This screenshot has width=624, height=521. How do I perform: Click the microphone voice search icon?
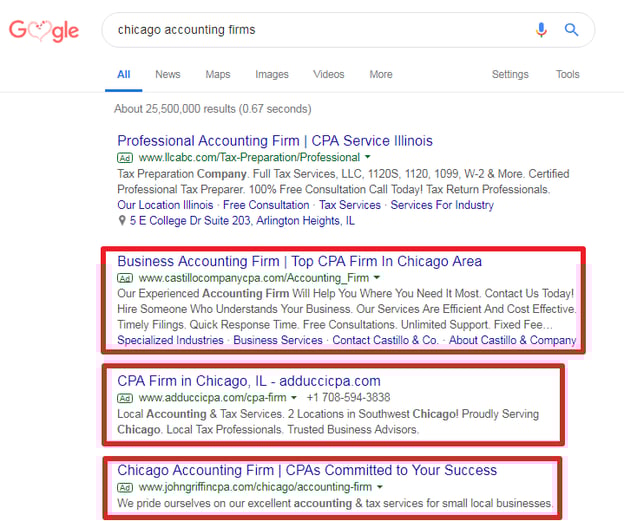[x=541, y=30]
